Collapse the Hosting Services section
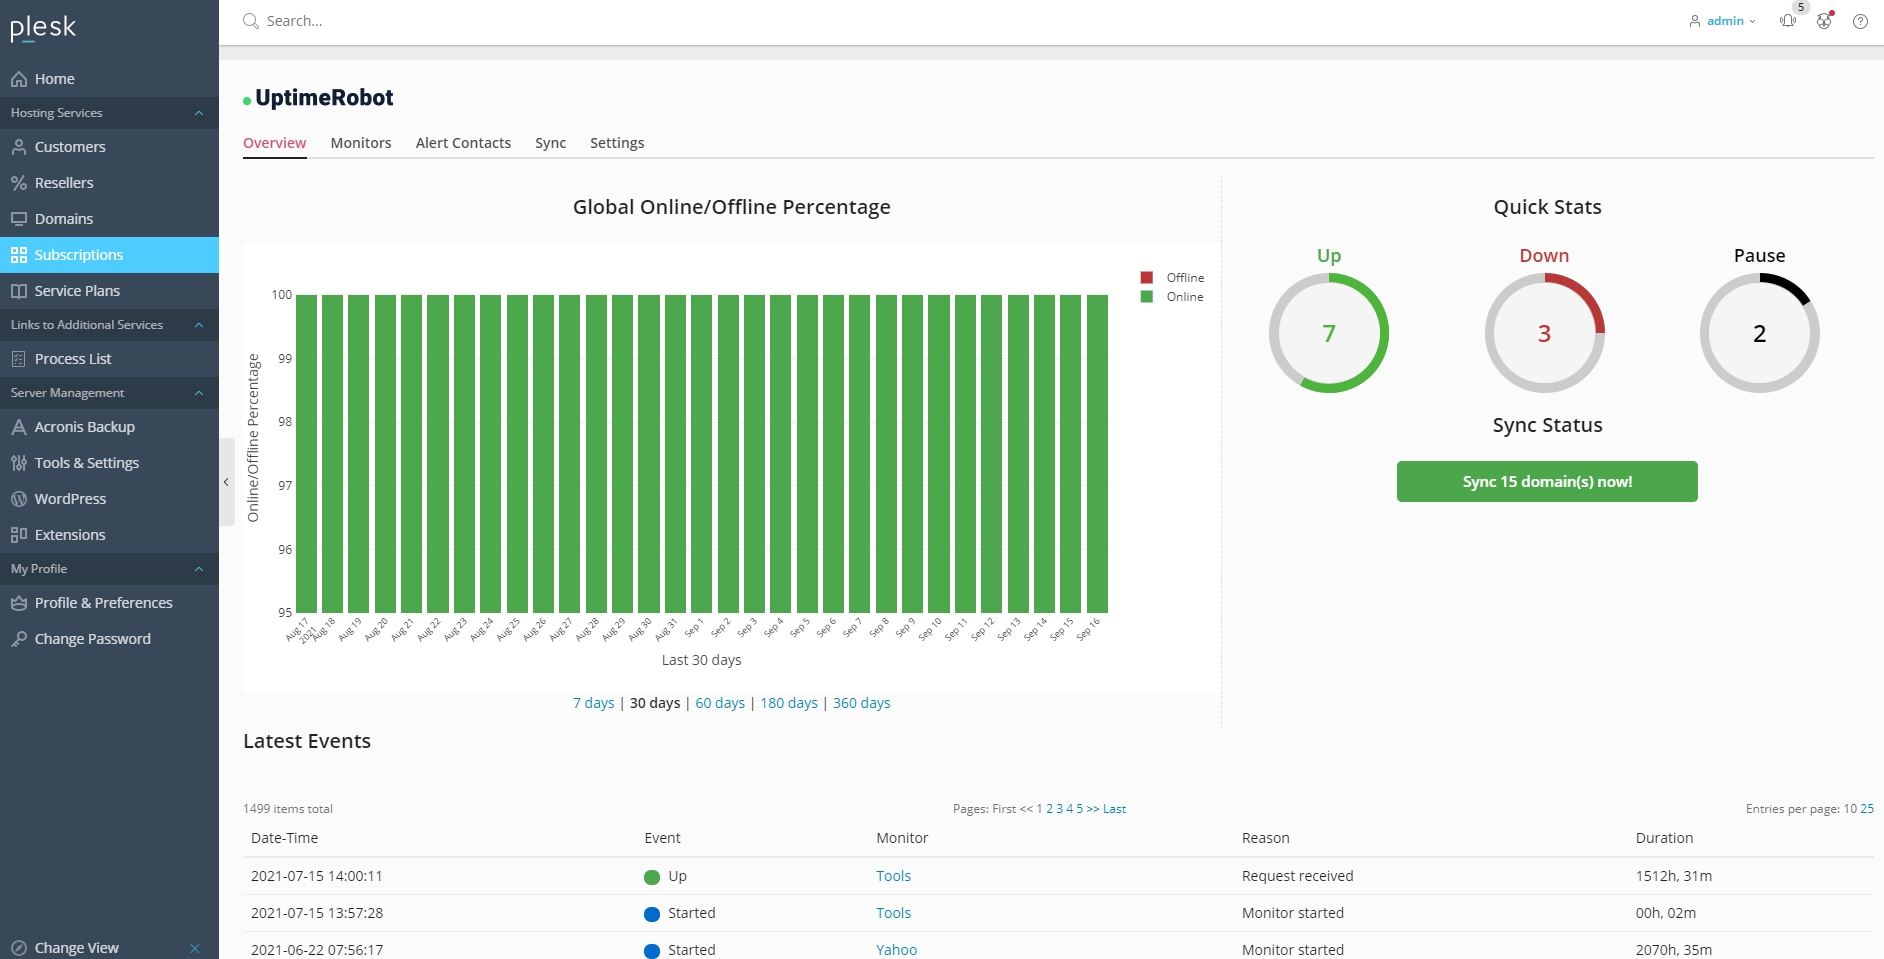The height and width of the screenshot is (959, 1884). pos(199,113)
